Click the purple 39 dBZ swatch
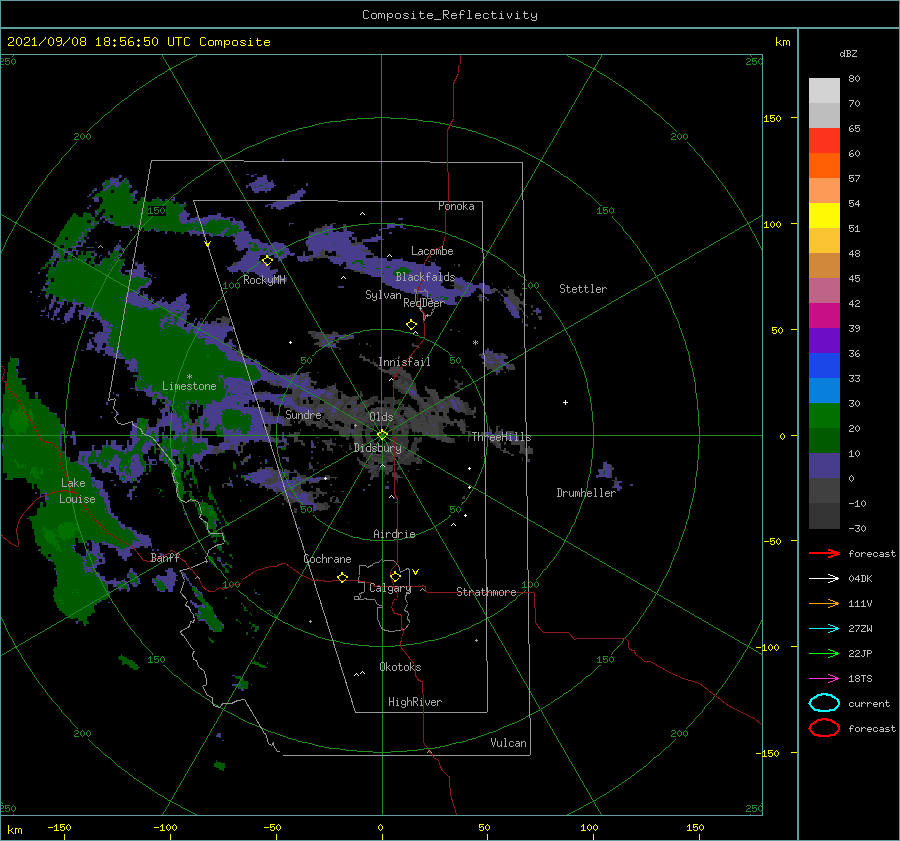The height and width of the screenshot is (841, 900). coord(824,340)
